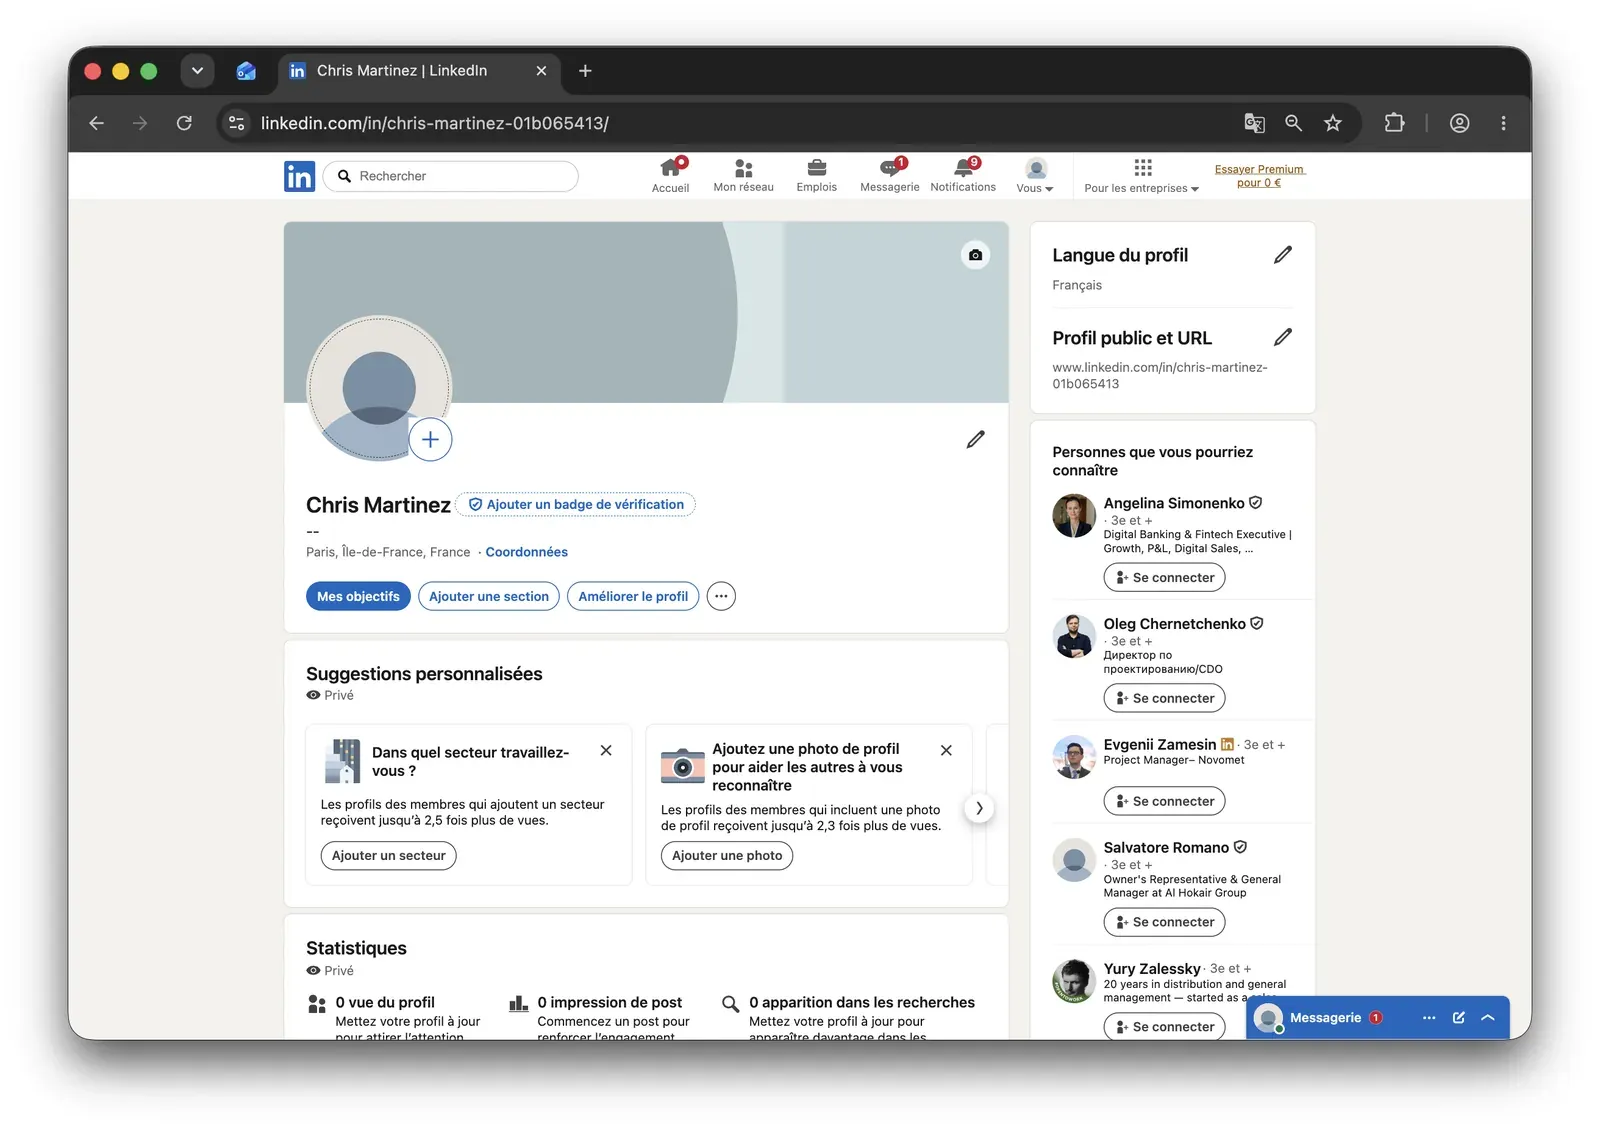Open translate page icon in address bar
The width and height of the screenshot is (1600, 1130).
click(x=1254, y=123)
